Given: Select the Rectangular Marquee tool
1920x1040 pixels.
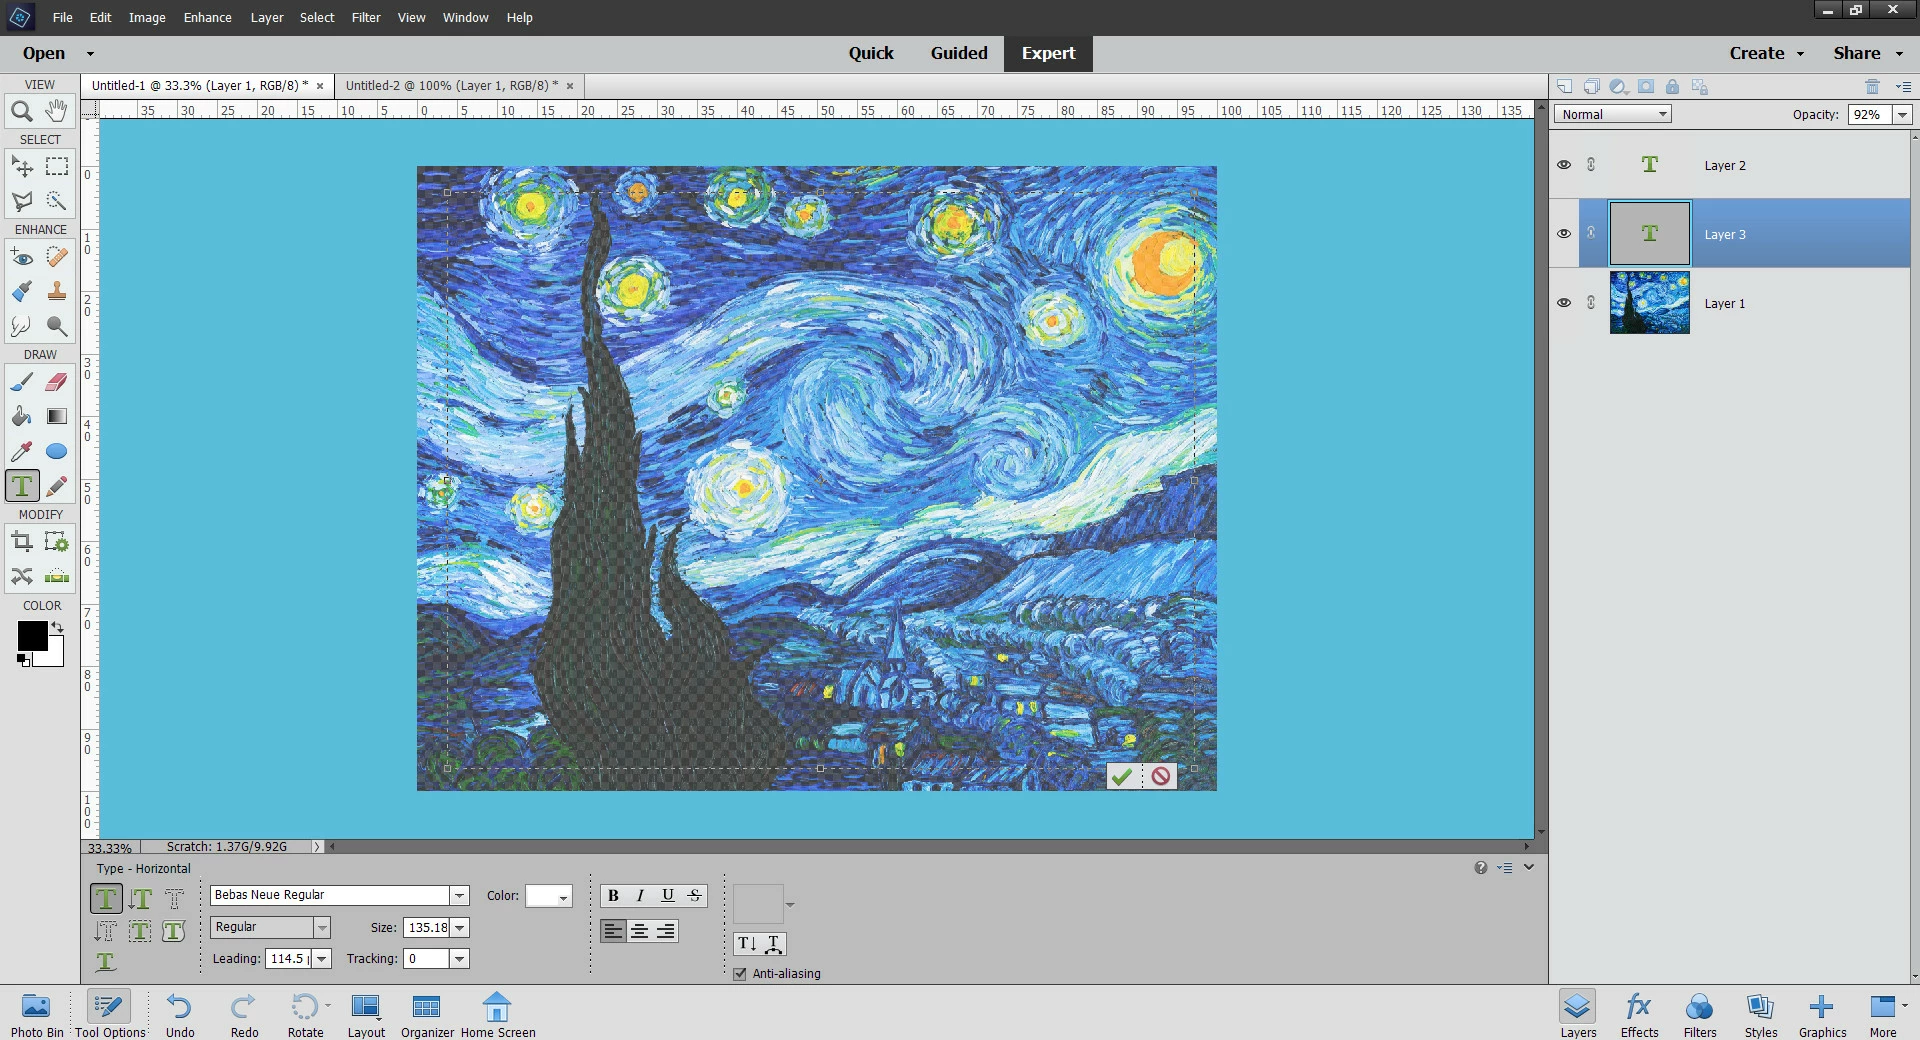Looking at the screenshot, I should click(x=57, y=166).
